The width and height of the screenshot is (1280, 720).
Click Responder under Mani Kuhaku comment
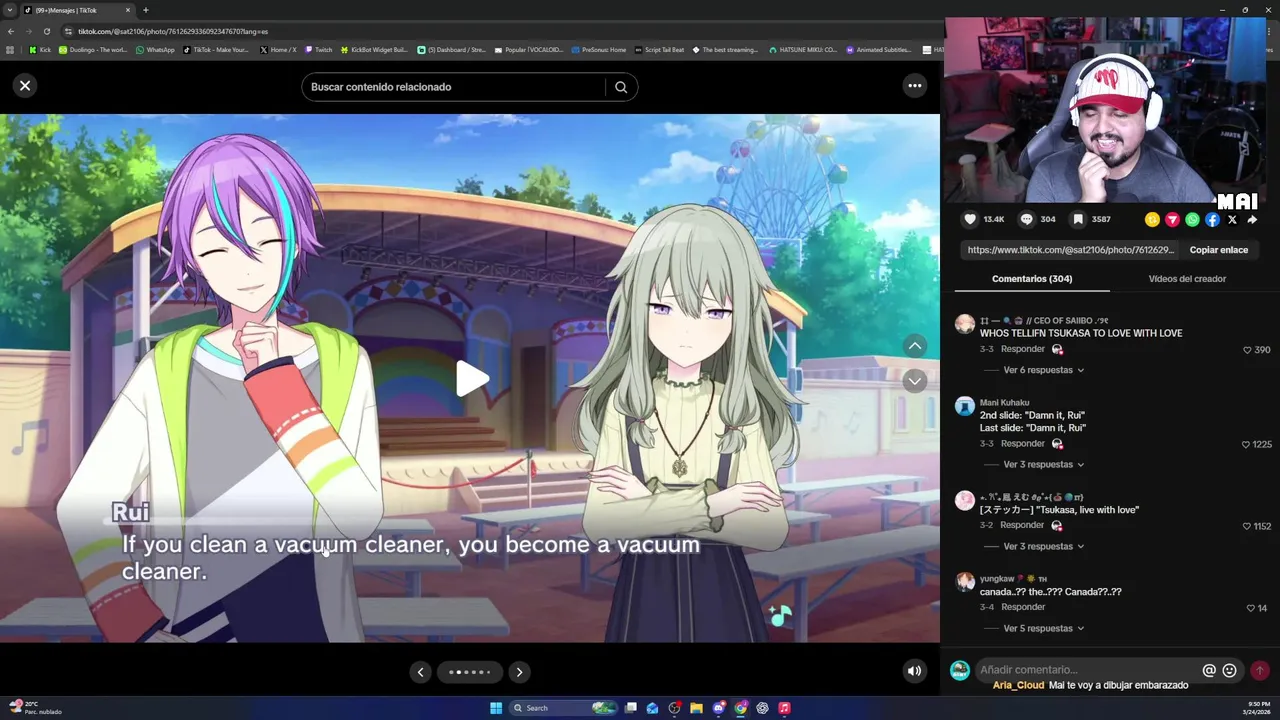pyautogui.click(x=1023, y=443)
